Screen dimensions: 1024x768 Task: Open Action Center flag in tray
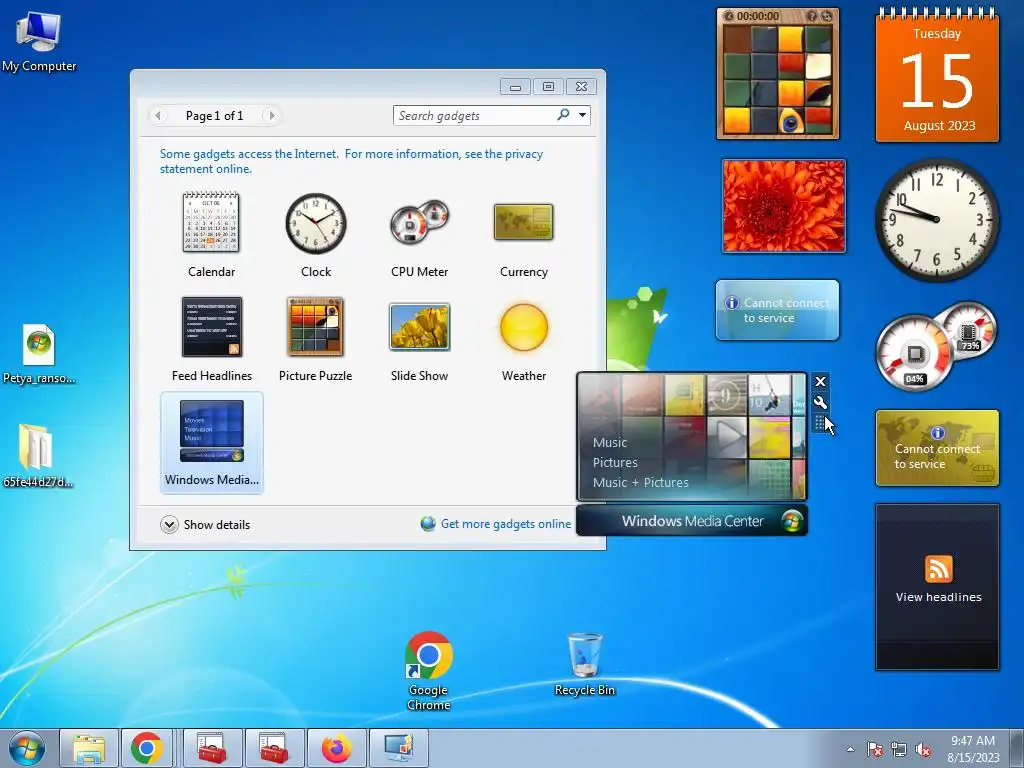pos(875,749)
